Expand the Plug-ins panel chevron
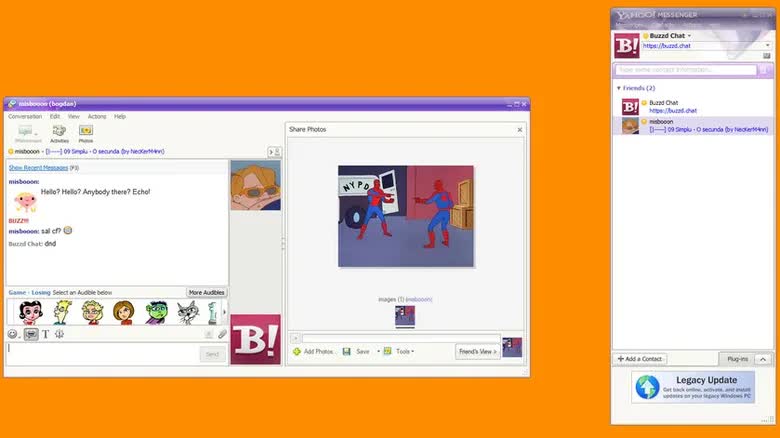780x438 pixels. click(762, 358)
